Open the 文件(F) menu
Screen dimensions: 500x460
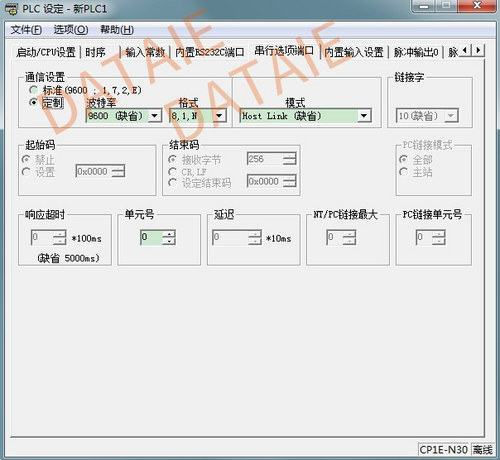(26, 30)
